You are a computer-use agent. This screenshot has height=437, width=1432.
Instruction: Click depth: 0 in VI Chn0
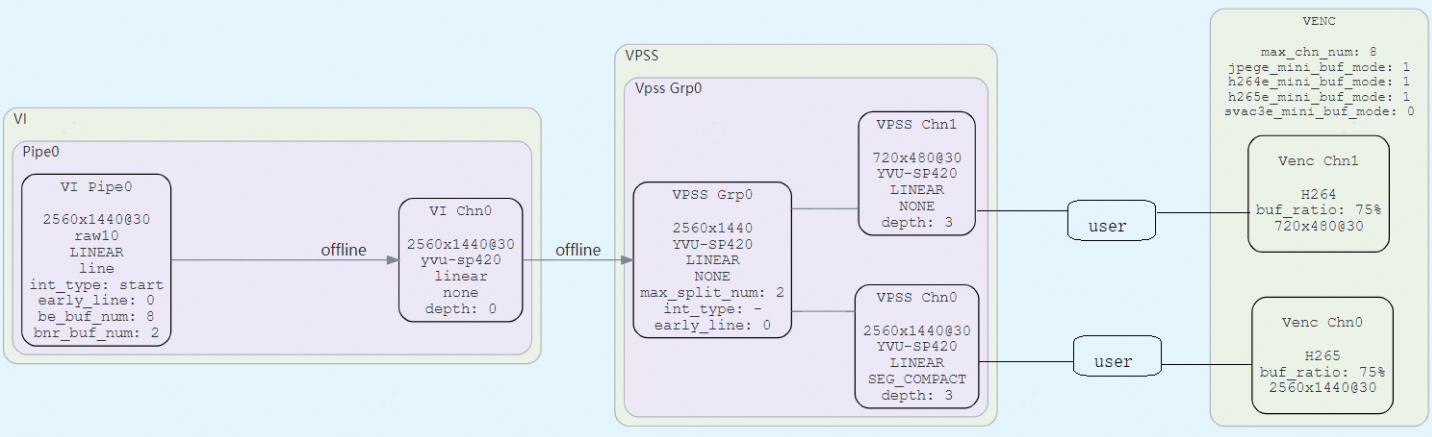(461, 308)
